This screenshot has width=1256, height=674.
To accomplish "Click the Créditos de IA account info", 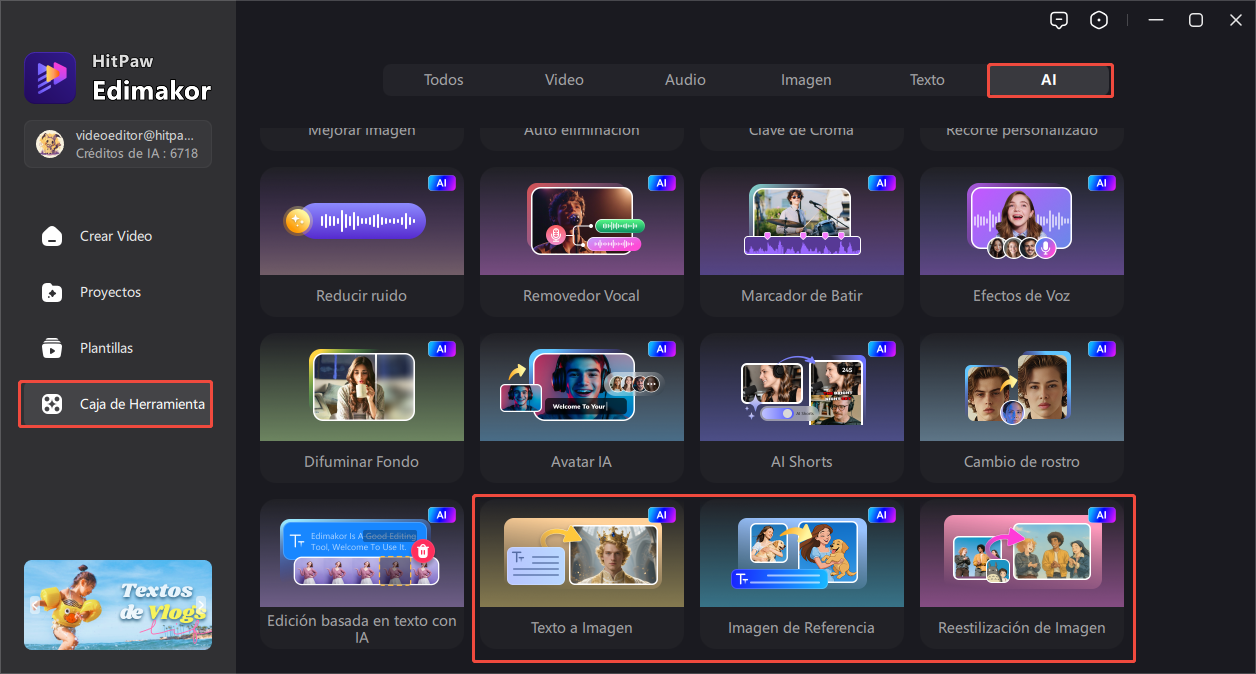I will click(x=137, y=153).
